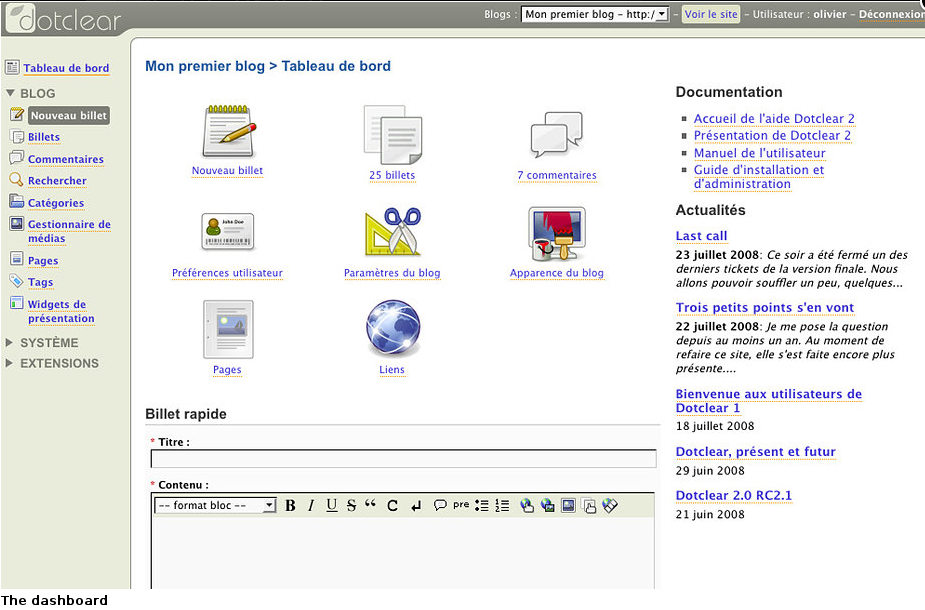The width and height of the screenshot is (925, 610).
Task: Click the Préférences utilisateur ID card icon
Action: pyautogui.click(x=228, y=232)
